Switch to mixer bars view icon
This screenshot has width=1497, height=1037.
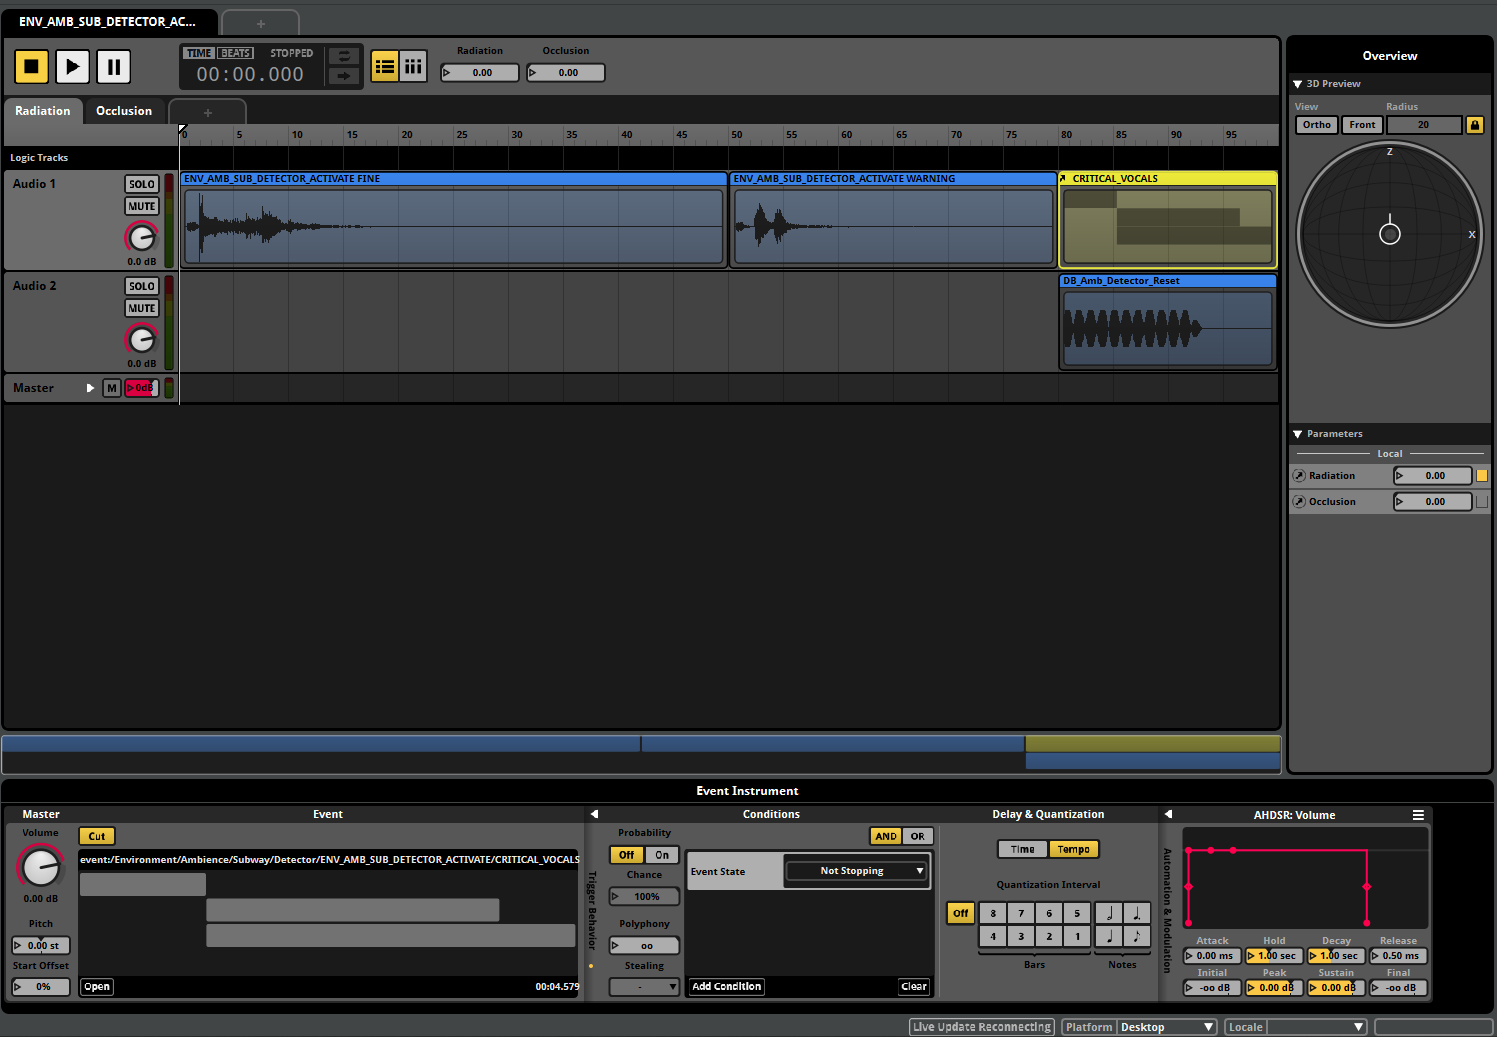(x=413, y=67)
